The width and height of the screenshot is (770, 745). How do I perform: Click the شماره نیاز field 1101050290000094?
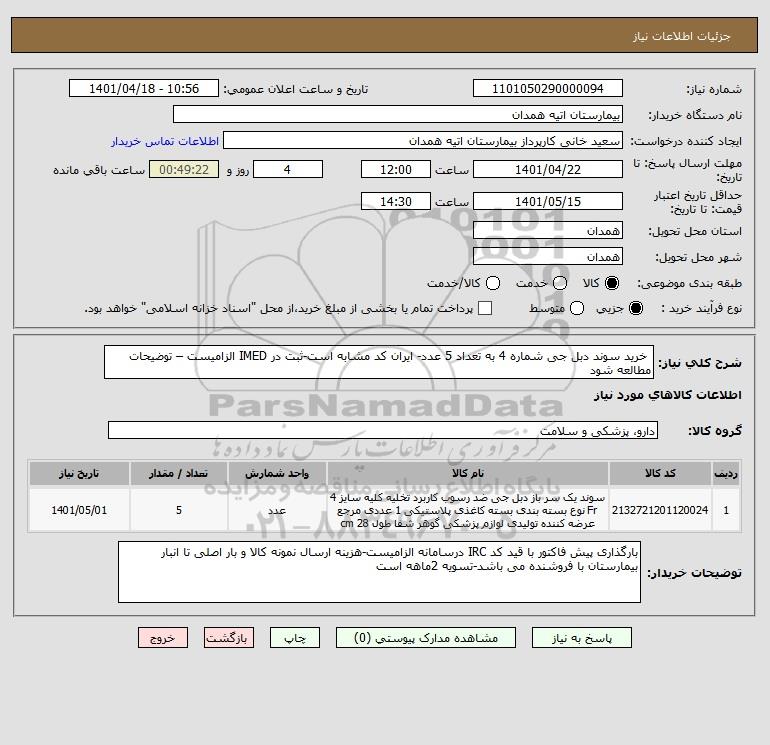(x=548, y=88)
